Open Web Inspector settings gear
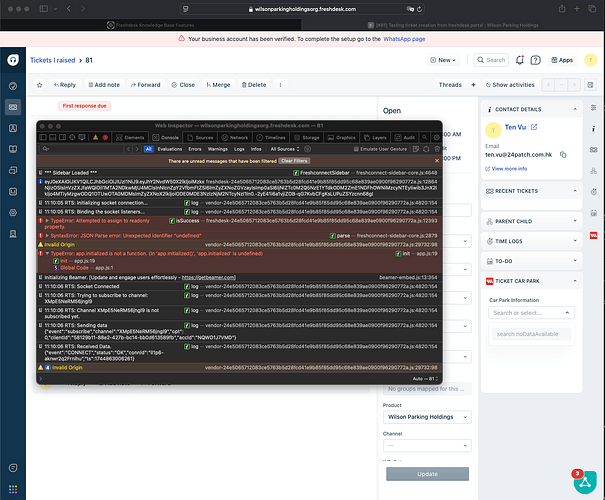The width and height of the screenshot is (605, 500). point(436,137)
